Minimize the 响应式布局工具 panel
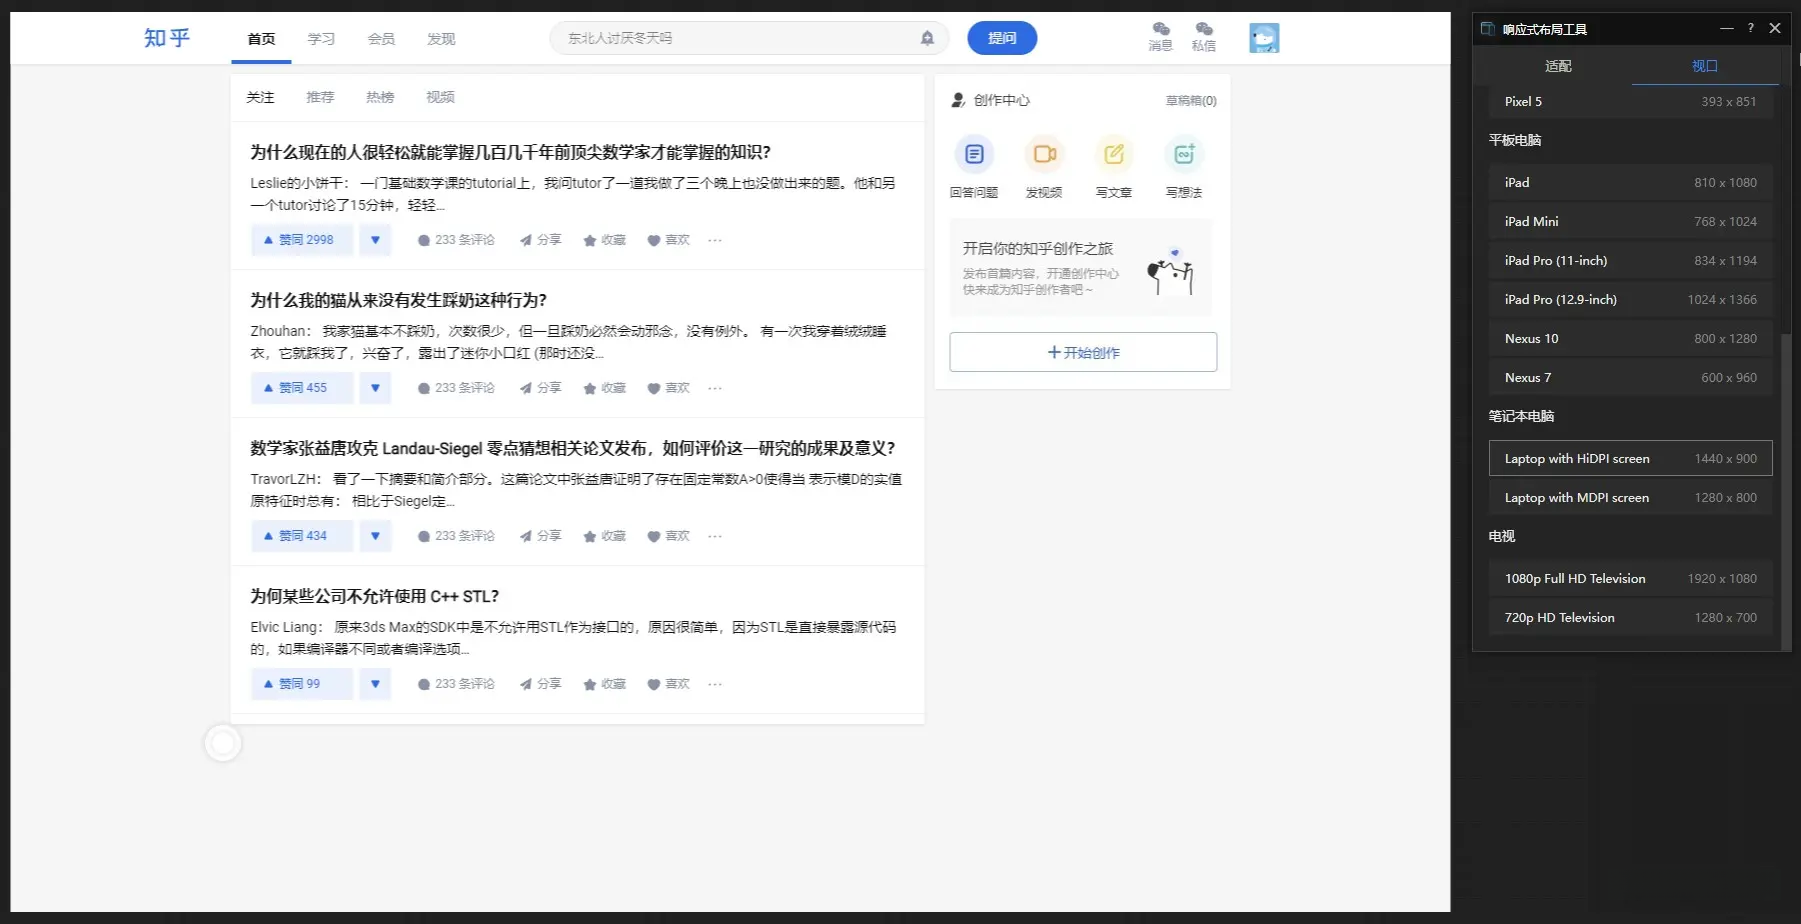Viewport: 1801px width, 924px height. 1726,28
